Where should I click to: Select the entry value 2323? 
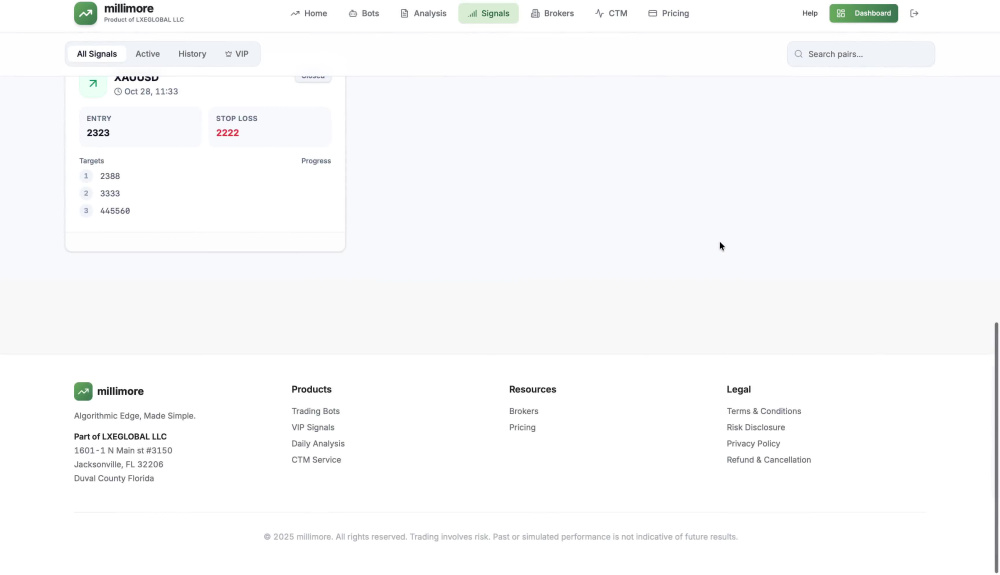click(98, 133)
